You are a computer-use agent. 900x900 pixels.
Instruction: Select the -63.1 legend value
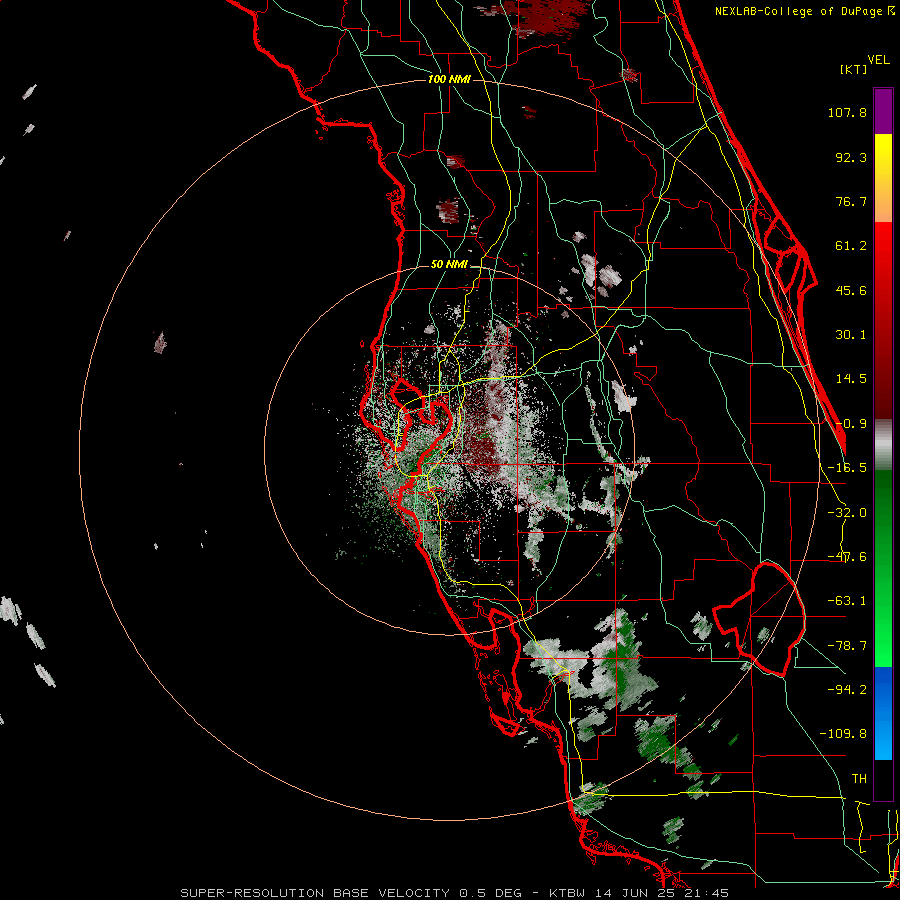[x=847, y=601]
